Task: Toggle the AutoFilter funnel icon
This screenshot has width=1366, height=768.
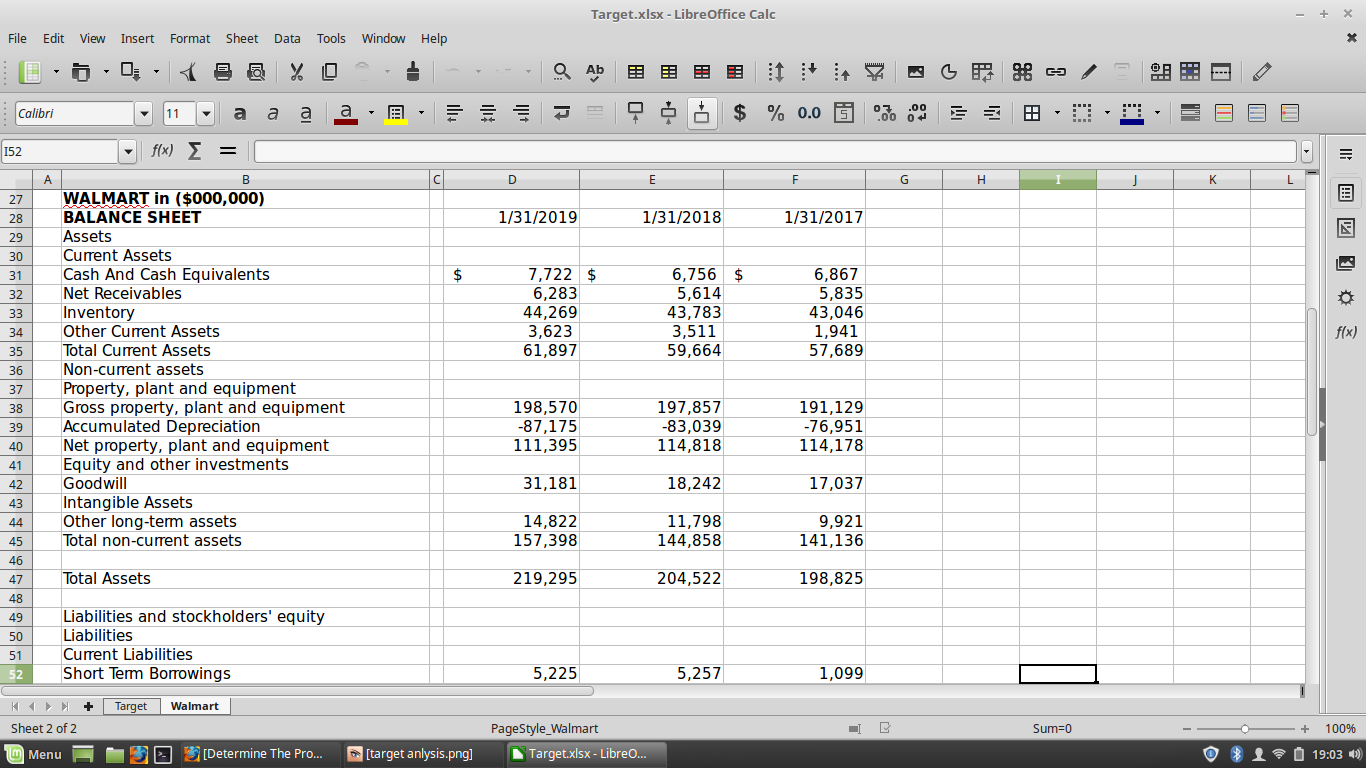Action: pyautogui.click(x=875, y=72)
